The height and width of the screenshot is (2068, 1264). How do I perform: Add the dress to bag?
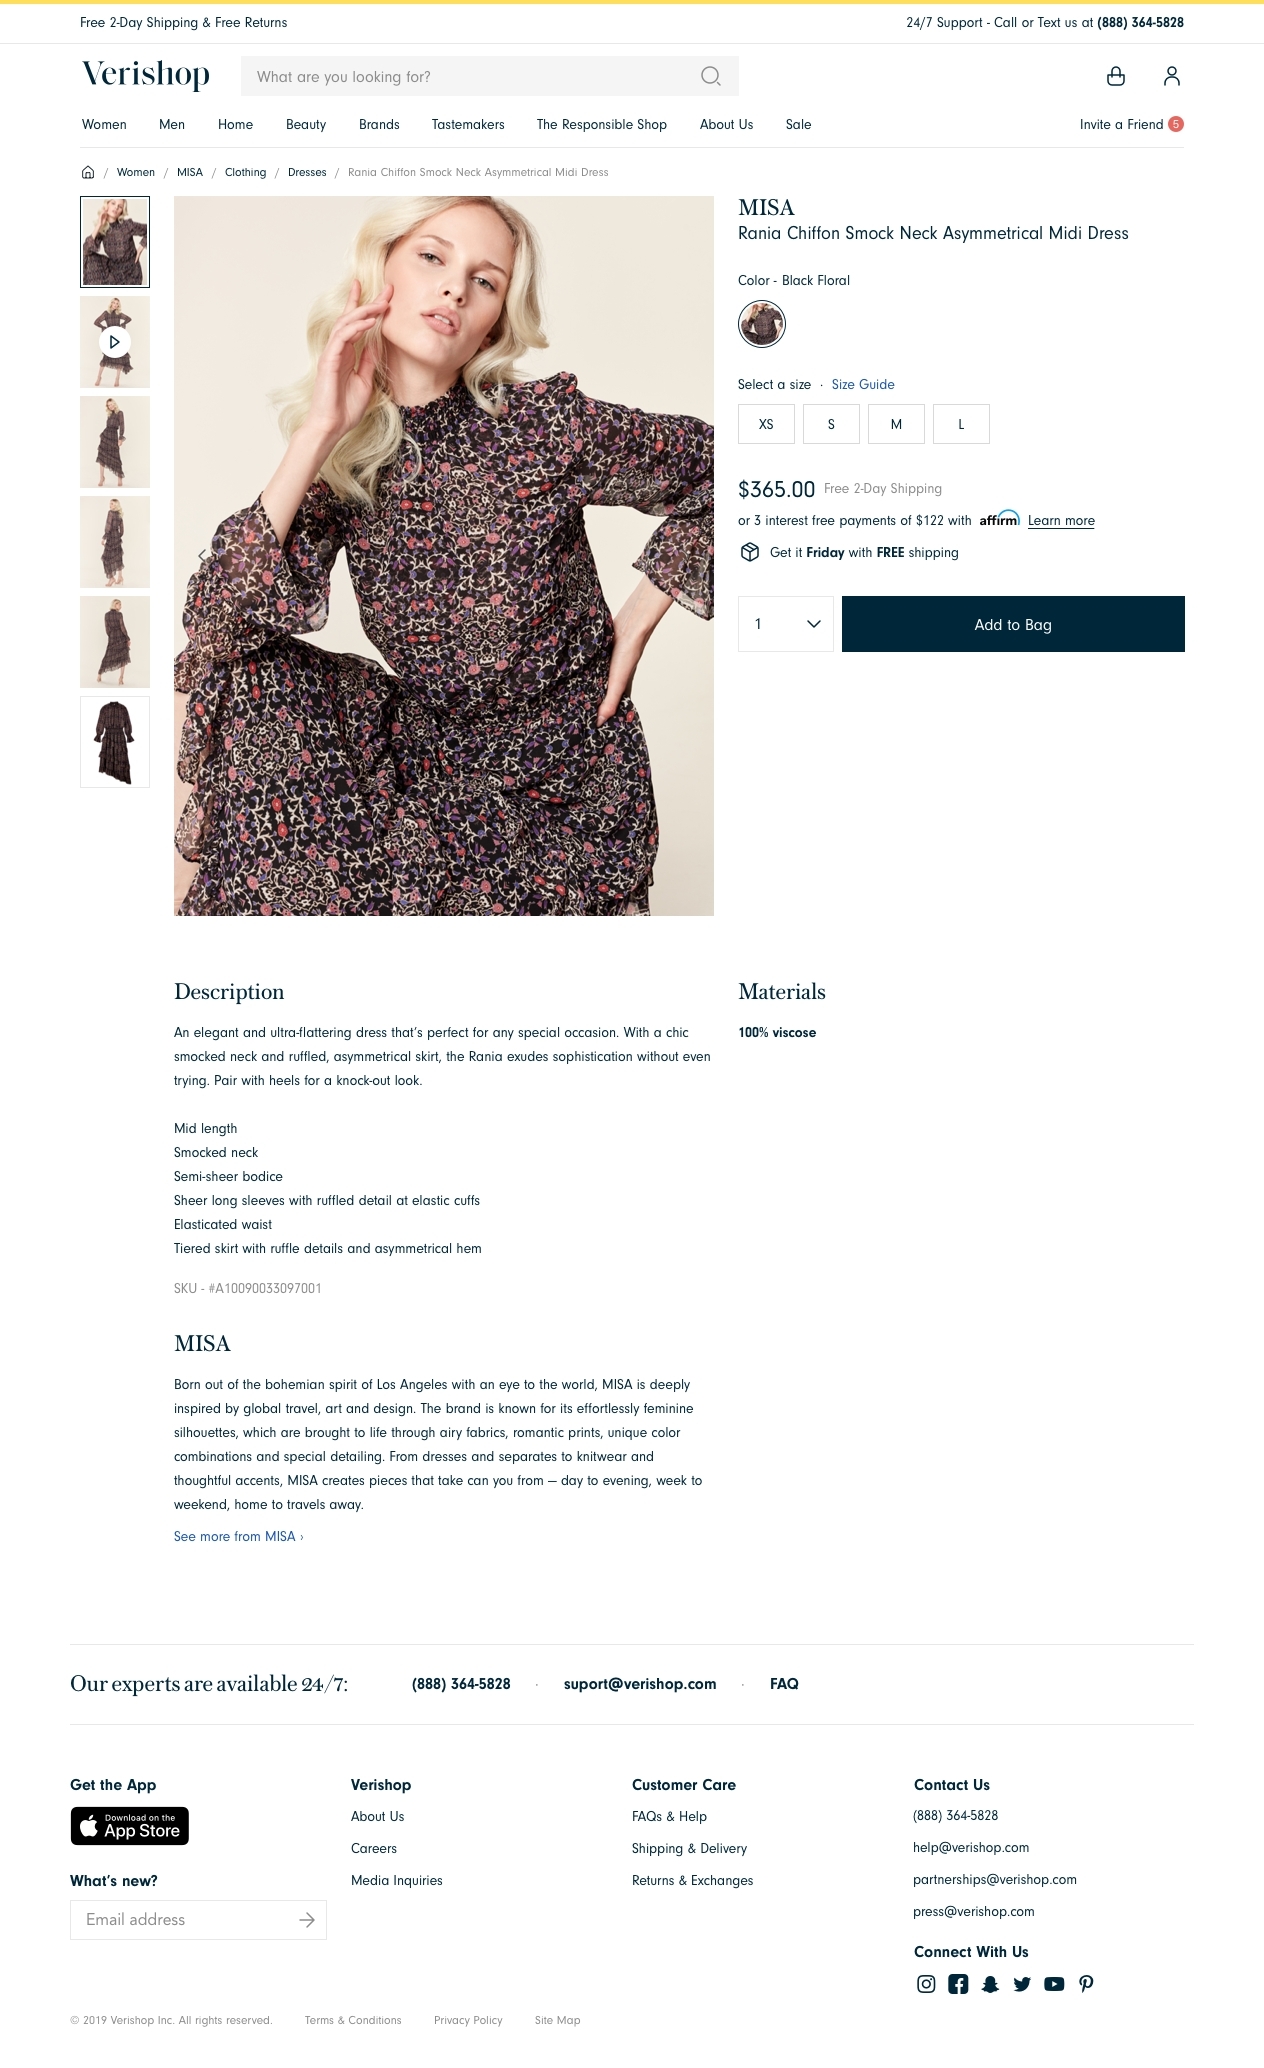coord(1013,624)
